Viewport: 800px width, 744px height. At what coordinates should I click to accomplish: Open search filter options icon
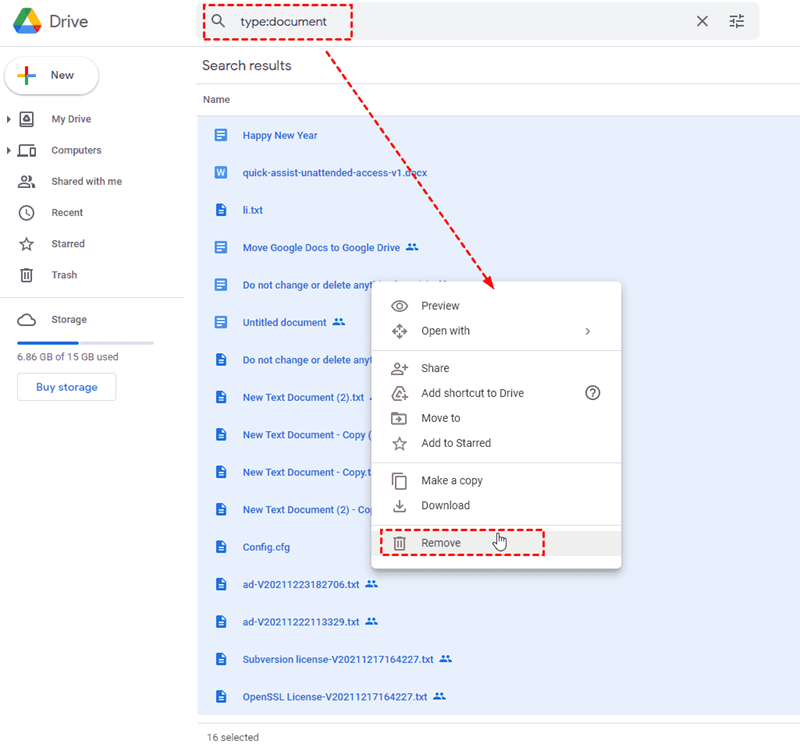click(737, 21)
